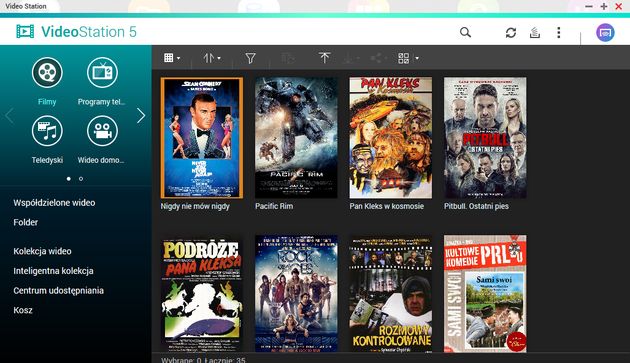Viewport: 630px width, 363px height.
Task: Go to next category page arrow
Action: [141, 115]
